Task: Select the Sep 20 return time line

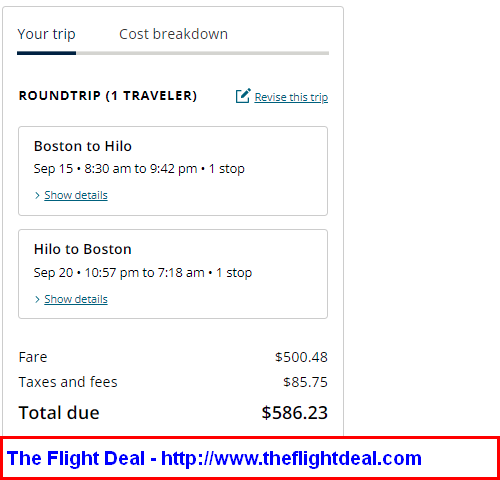Action: tap(143, 273)
